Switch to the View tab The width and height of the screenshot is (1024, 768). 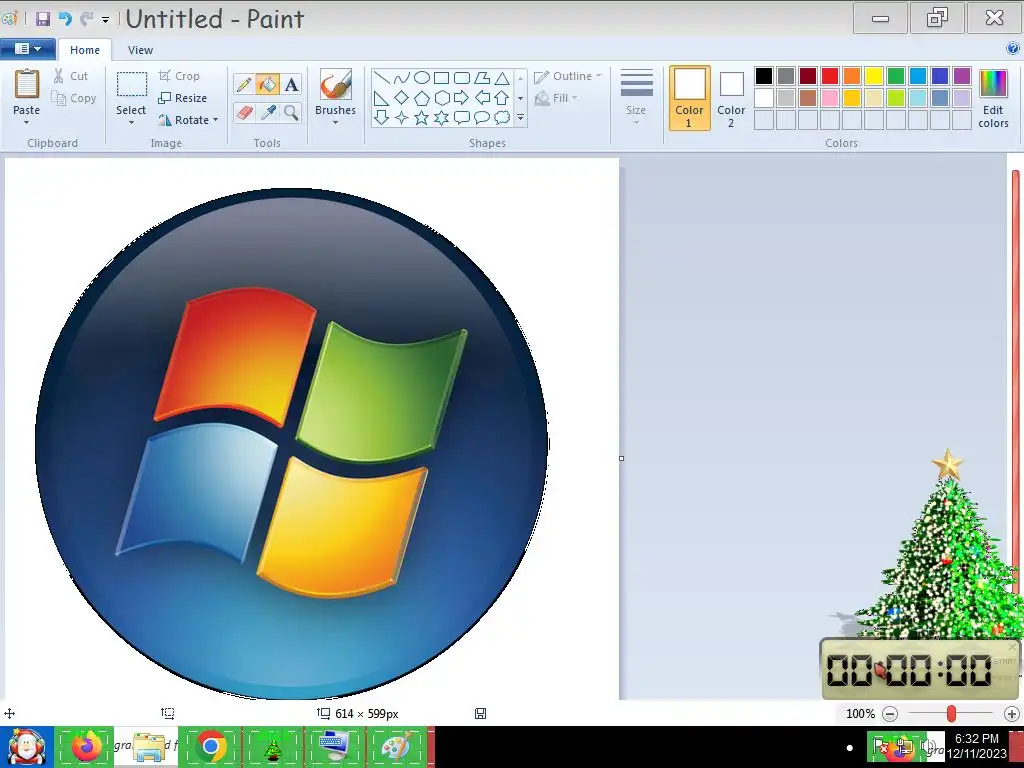point(140,50)
